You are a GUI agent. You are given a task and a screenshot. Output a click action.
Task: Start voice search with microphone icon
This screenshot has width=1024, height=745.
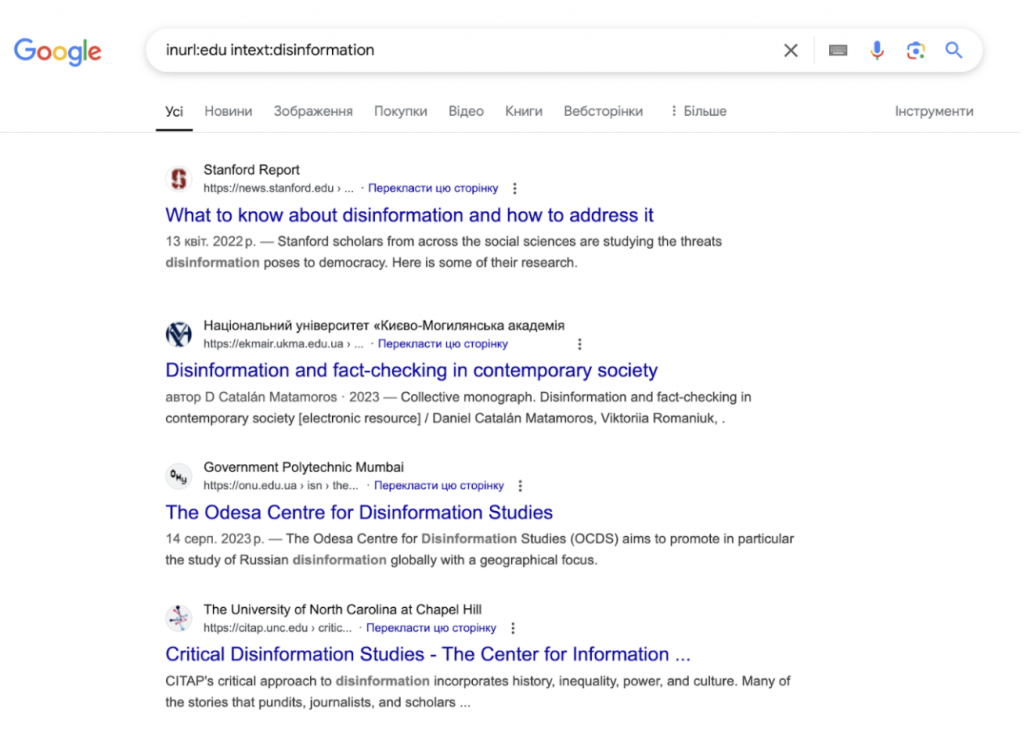tap(876, 50)
